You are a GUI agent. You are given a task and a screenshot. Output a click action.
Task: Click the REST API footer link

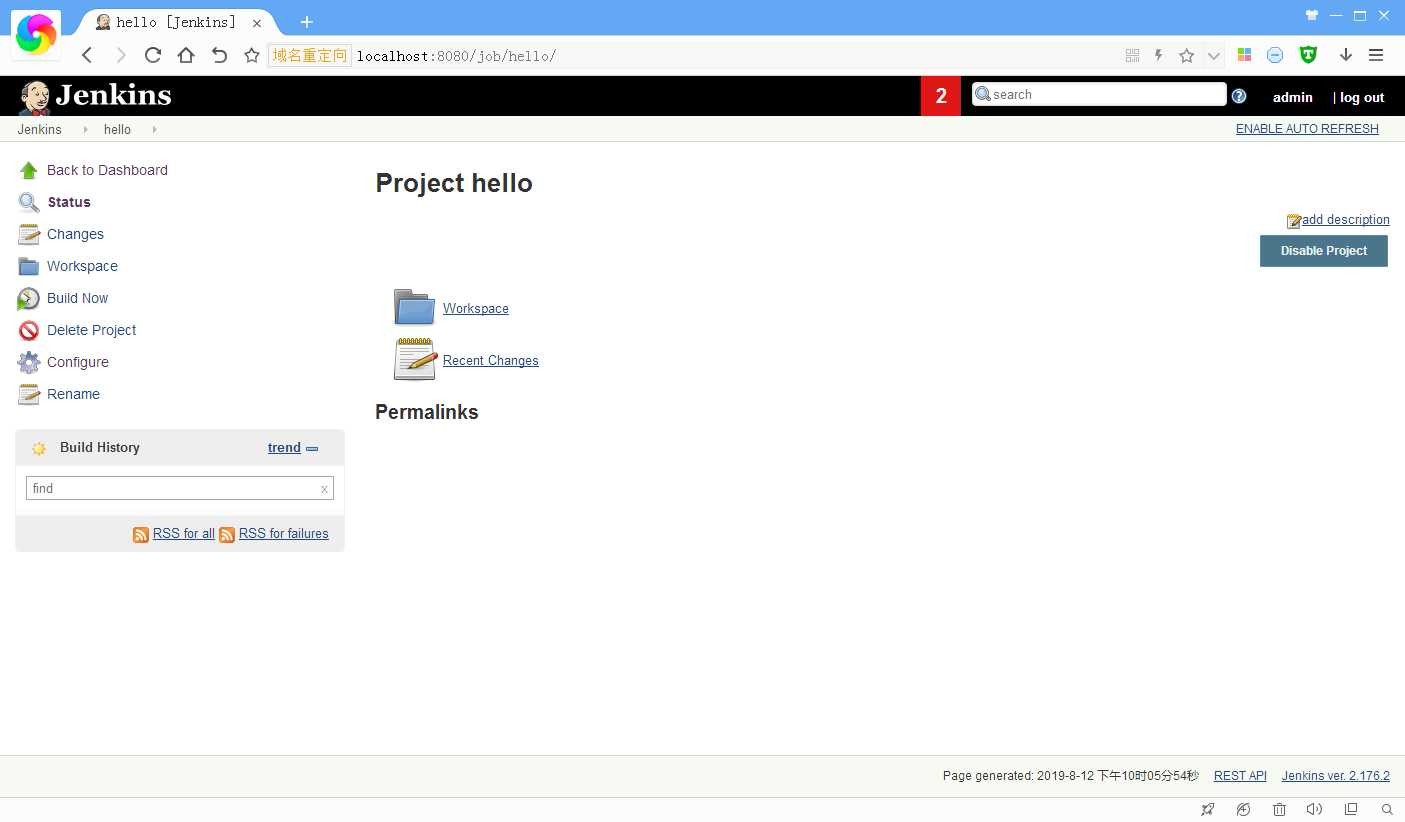coord(1240,776)
